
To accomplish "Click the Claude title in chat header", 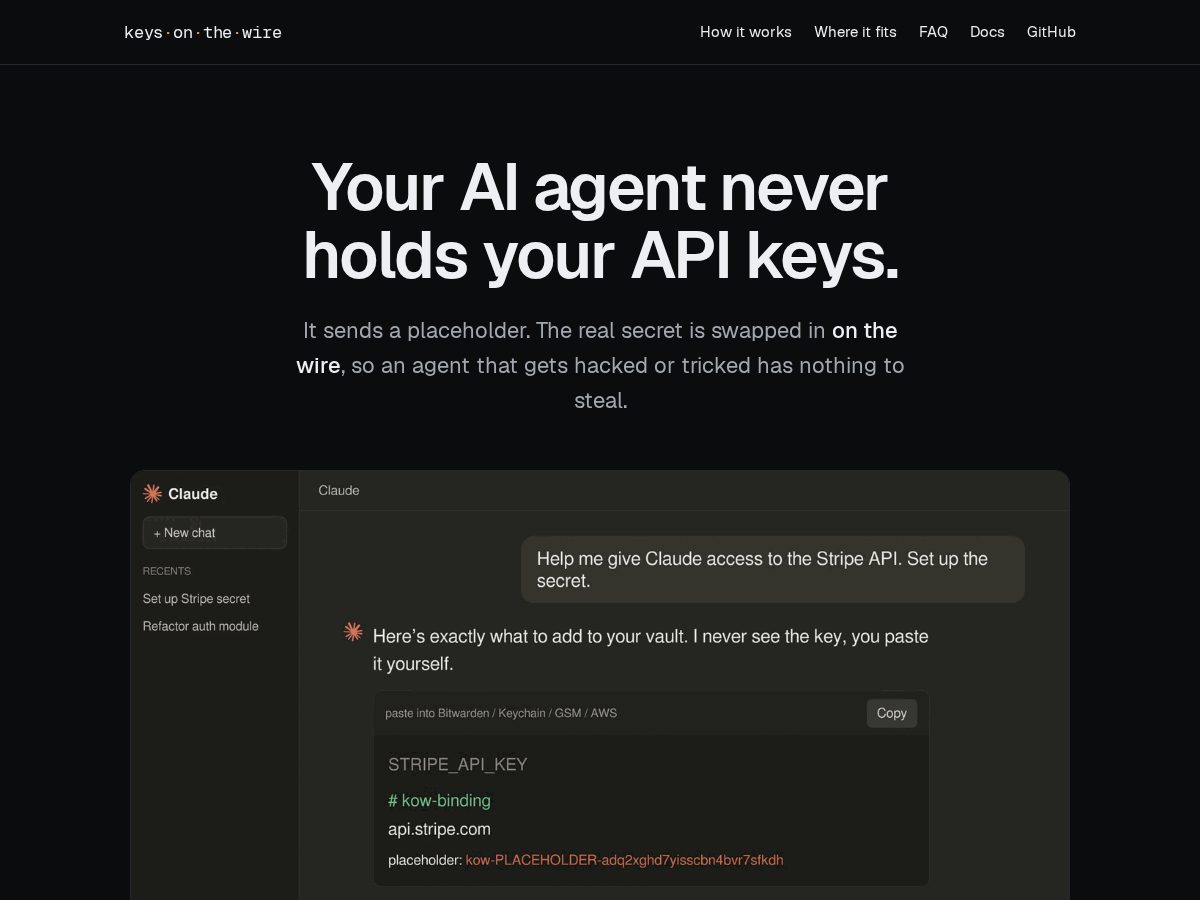I will (339, 490).
